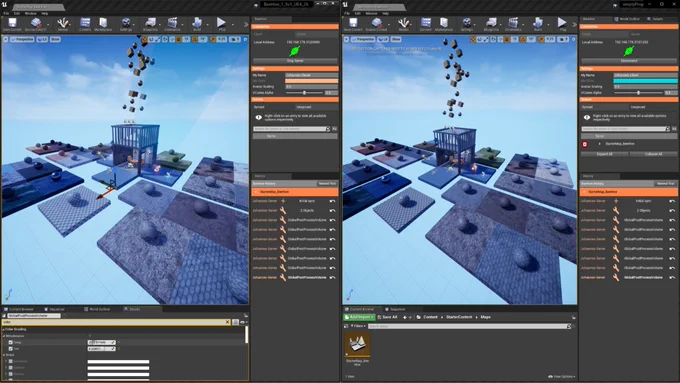The height and width of the screenshot is (383, 680).
Task: Expand StarterMap_Bareiton tree entry arrow
Action: [600, 144]
